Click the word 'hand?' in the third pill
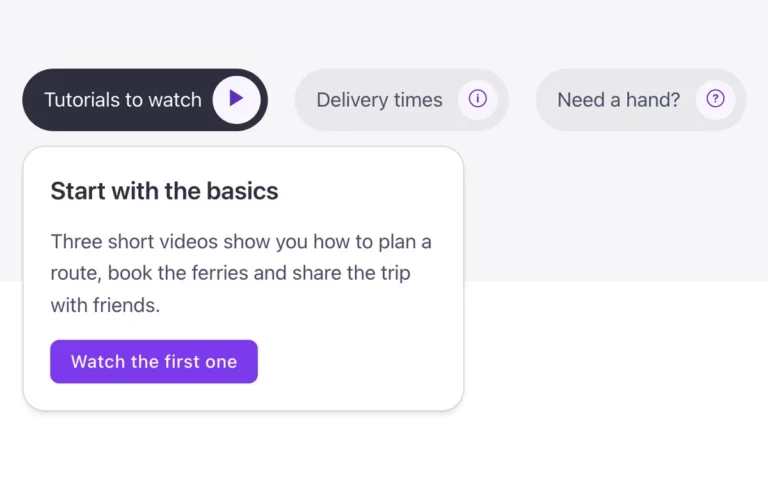The width and height of the screenshot is (768, 480). [653, 100]
